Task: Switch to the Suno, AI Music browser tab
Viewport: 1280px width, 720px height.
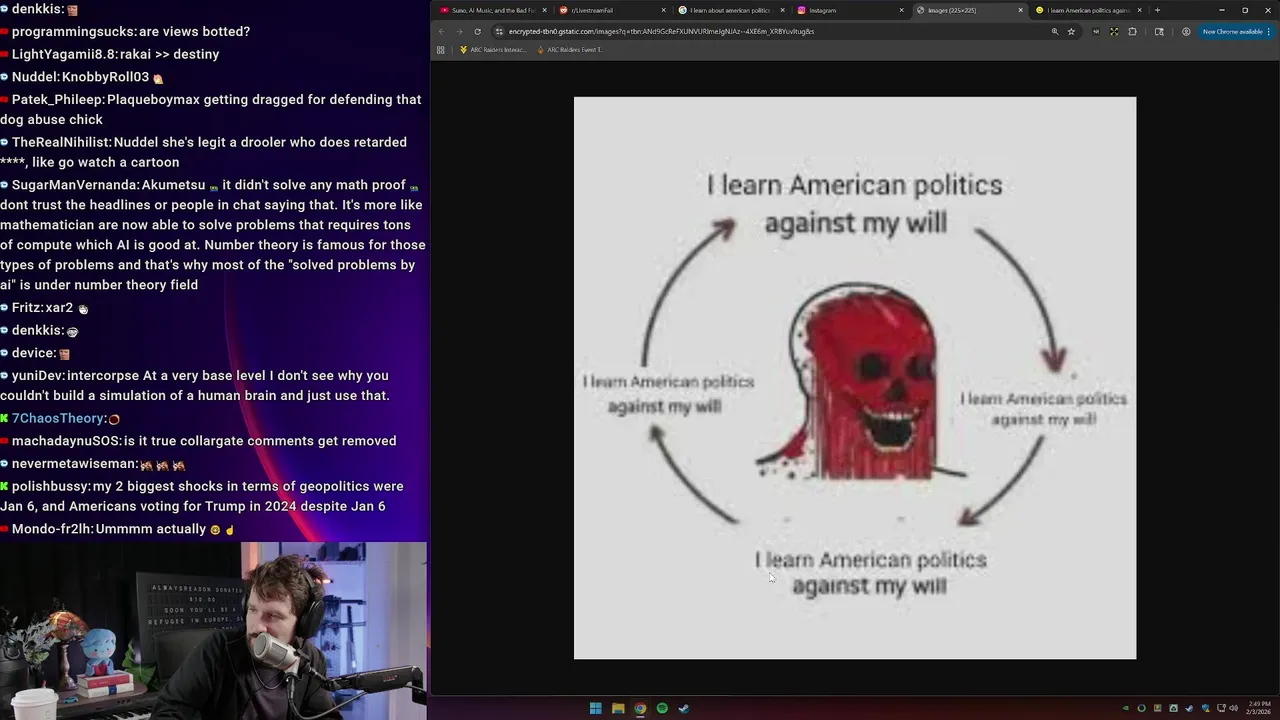Action: pos(492,10)
